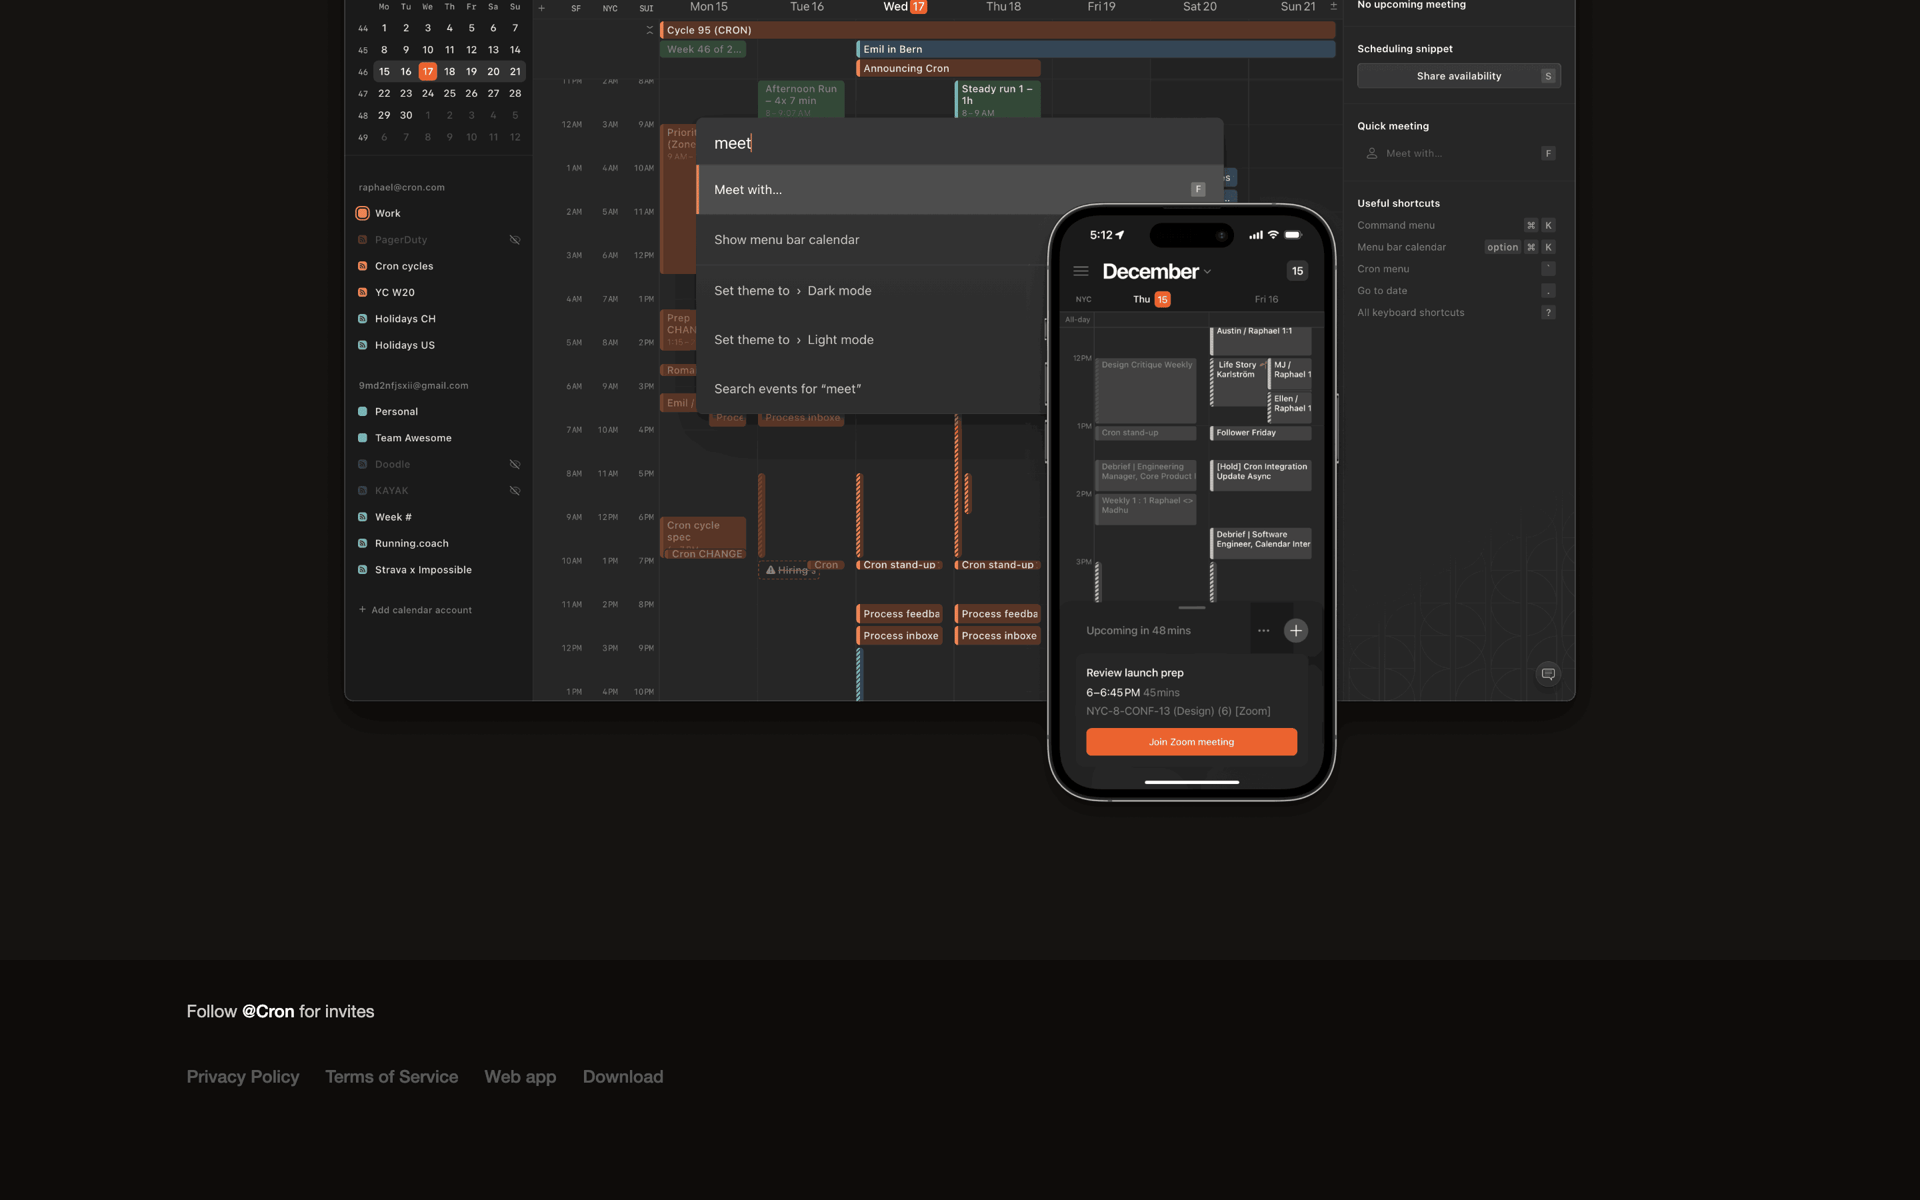The height and width of the screenshot is (1200, 1920).
Task: Open the Announcing Cron event
Action: 948,68
